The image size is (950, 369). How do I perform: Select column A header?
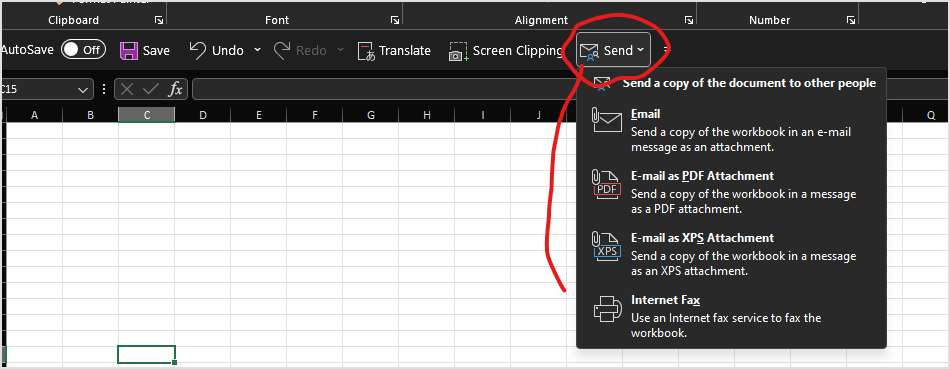click(34, 115)
